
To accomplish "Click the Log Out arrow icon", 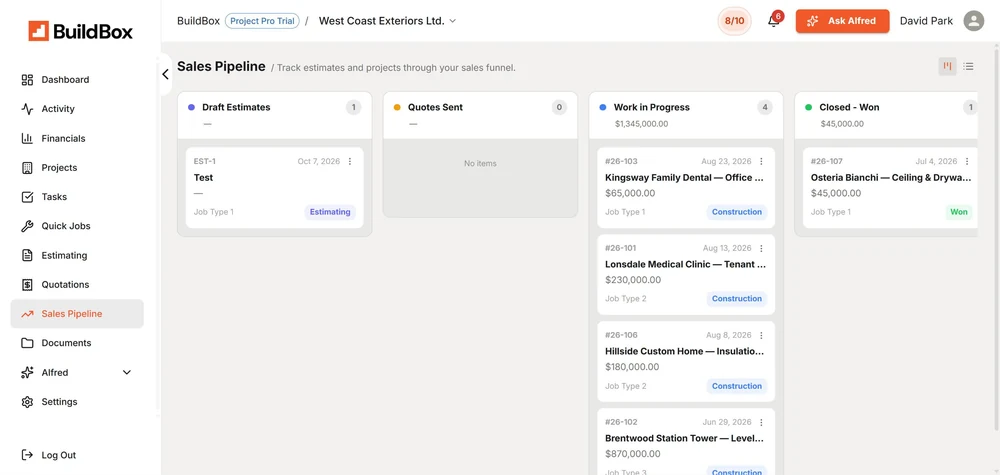I will [27, 455].
